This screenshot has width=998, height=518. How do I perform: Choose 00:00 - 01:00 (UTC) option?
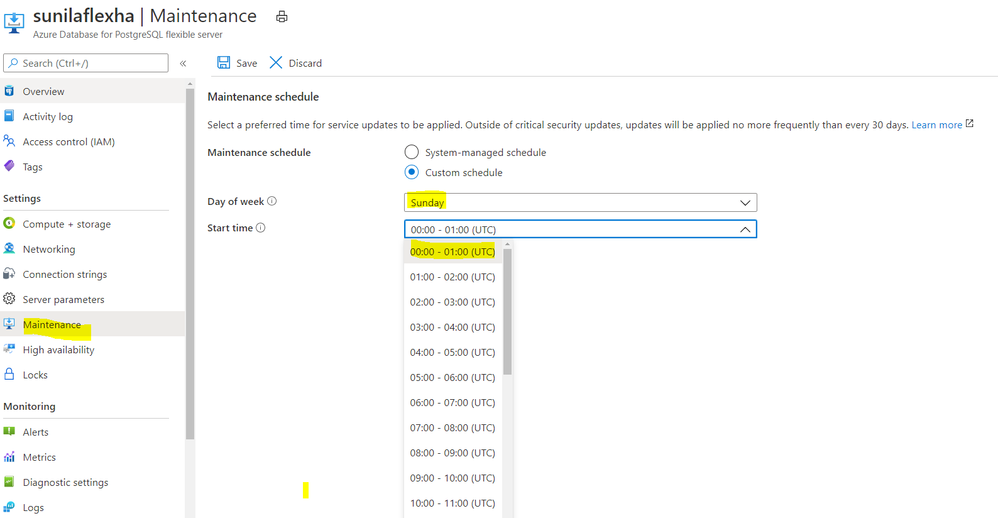tap(453, 252)
